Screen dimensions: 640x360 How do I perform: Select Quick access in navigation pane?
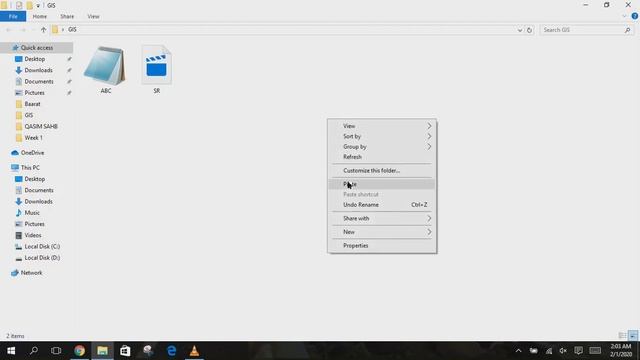[37, 48]
